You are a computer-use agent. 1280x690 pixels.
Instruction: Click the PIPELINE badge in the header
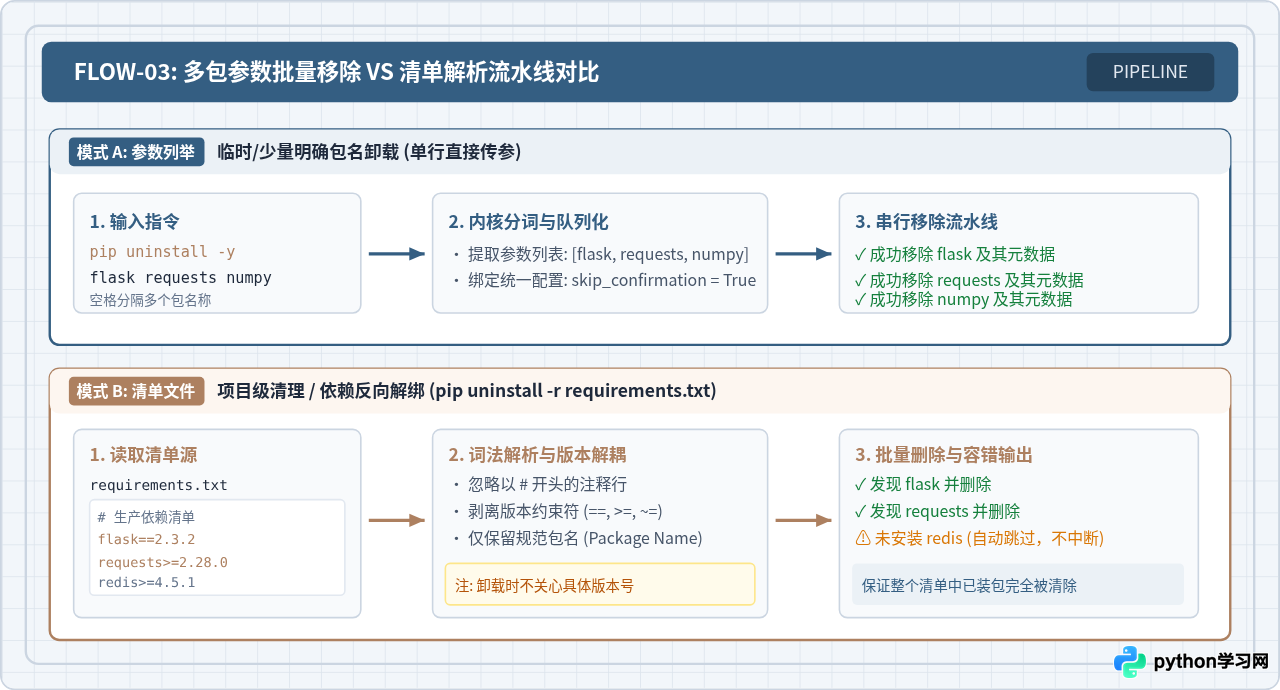point(1150,72)
